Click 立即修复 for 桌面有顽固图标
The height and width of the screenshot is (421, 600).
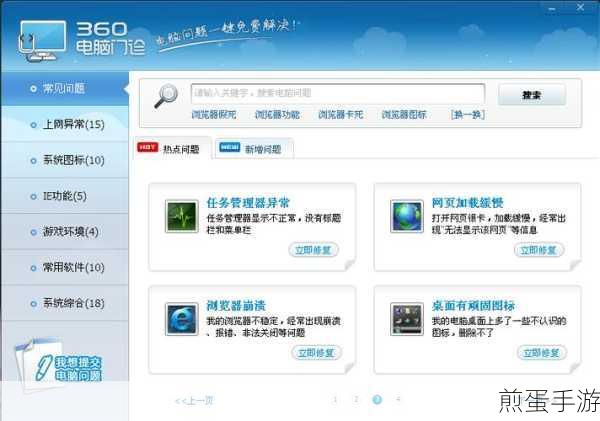pos(542,352)
